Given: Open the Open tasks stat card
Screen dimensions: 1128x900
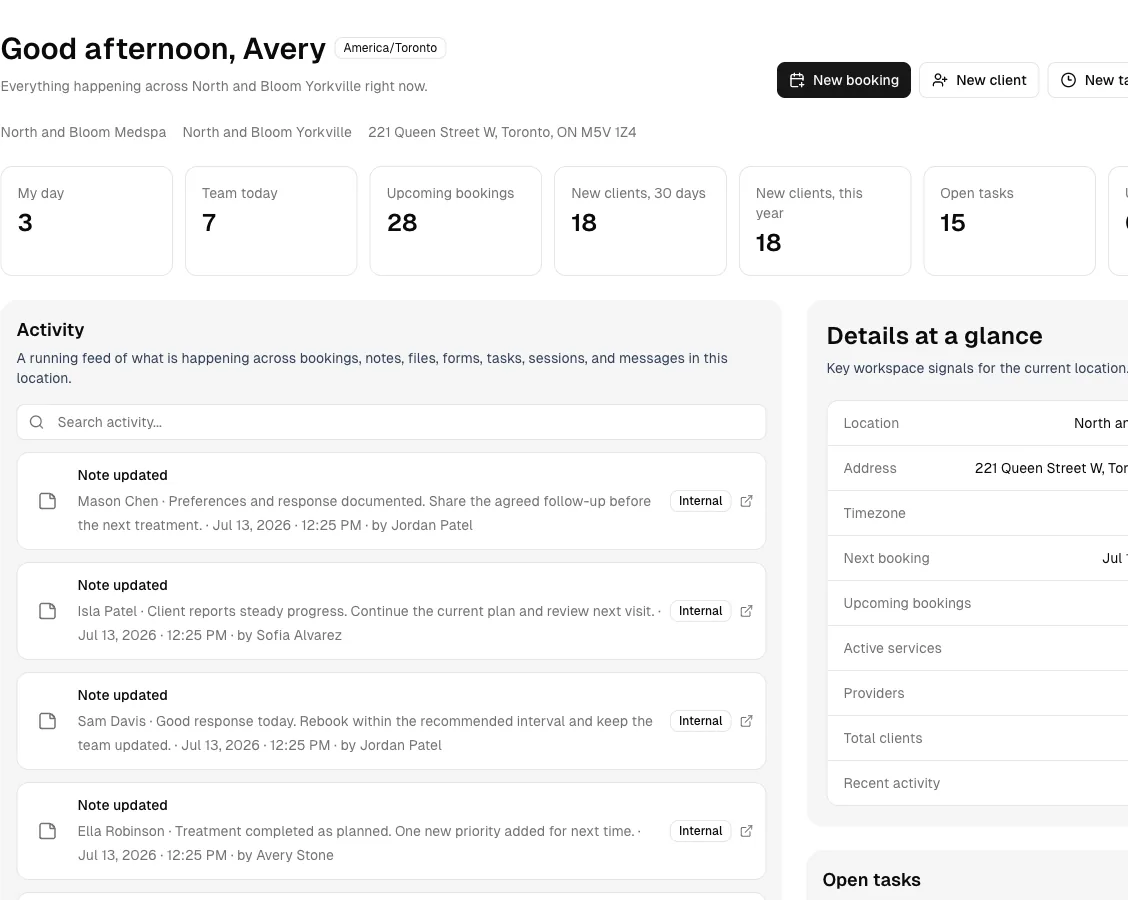Looking at the screenshot, I should click(1009, 221).
